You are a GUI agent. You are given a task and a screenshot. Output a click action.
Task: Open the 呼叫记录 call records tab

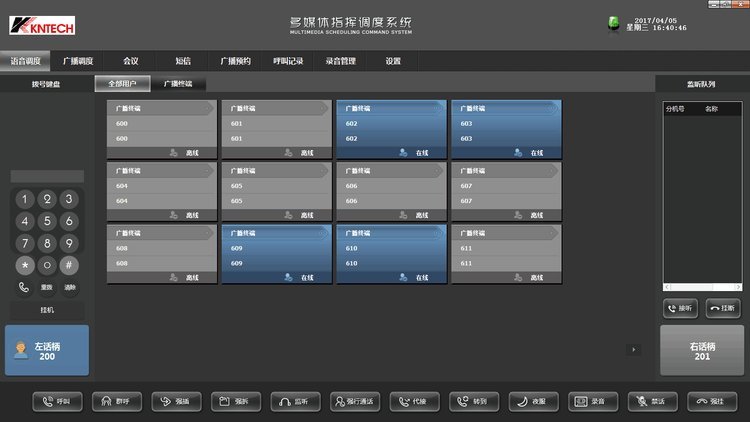[288, 61]
